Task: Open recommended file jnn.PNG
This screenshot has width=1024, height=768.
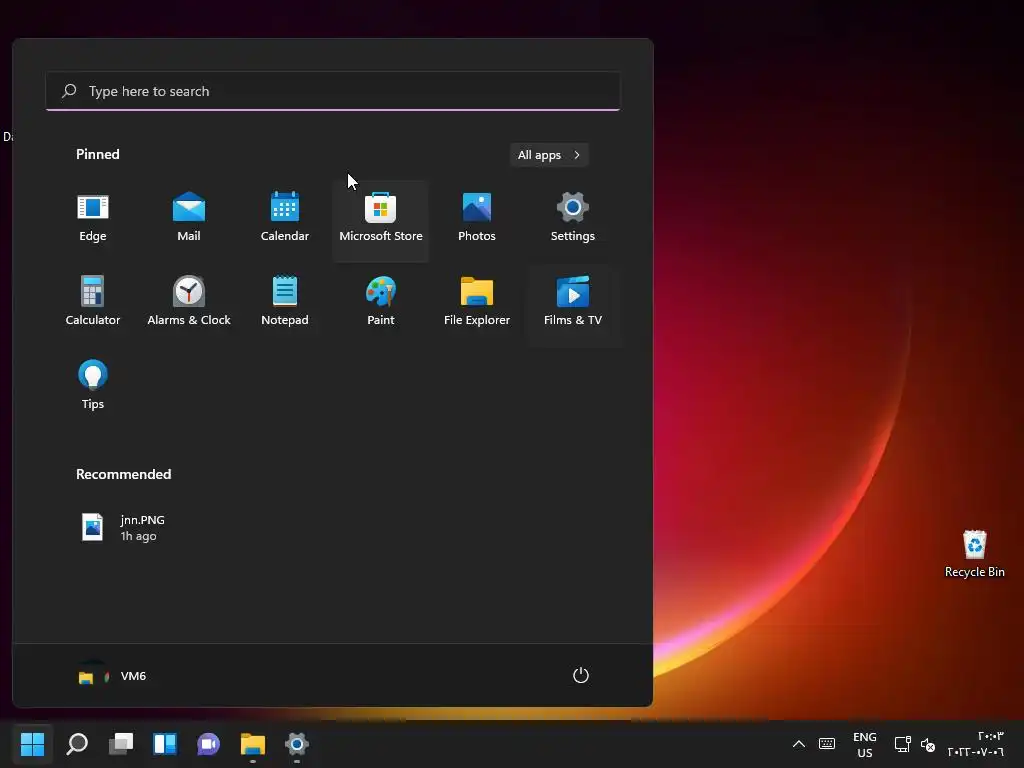Action: (124, 527)
